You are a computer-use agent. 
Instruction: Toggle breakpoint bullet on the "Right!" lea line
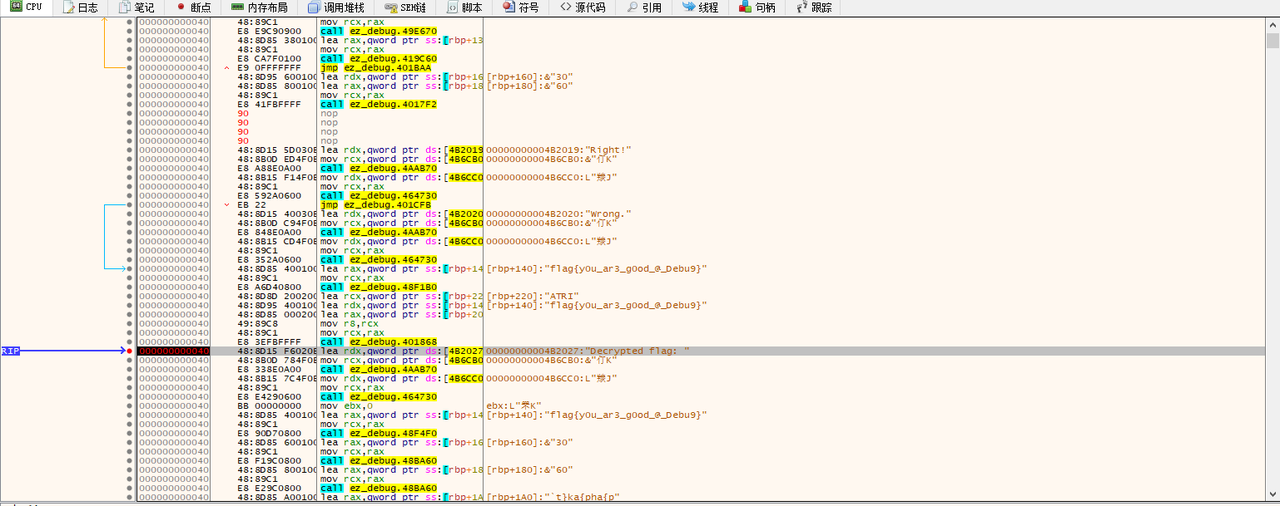click(129, 149)
